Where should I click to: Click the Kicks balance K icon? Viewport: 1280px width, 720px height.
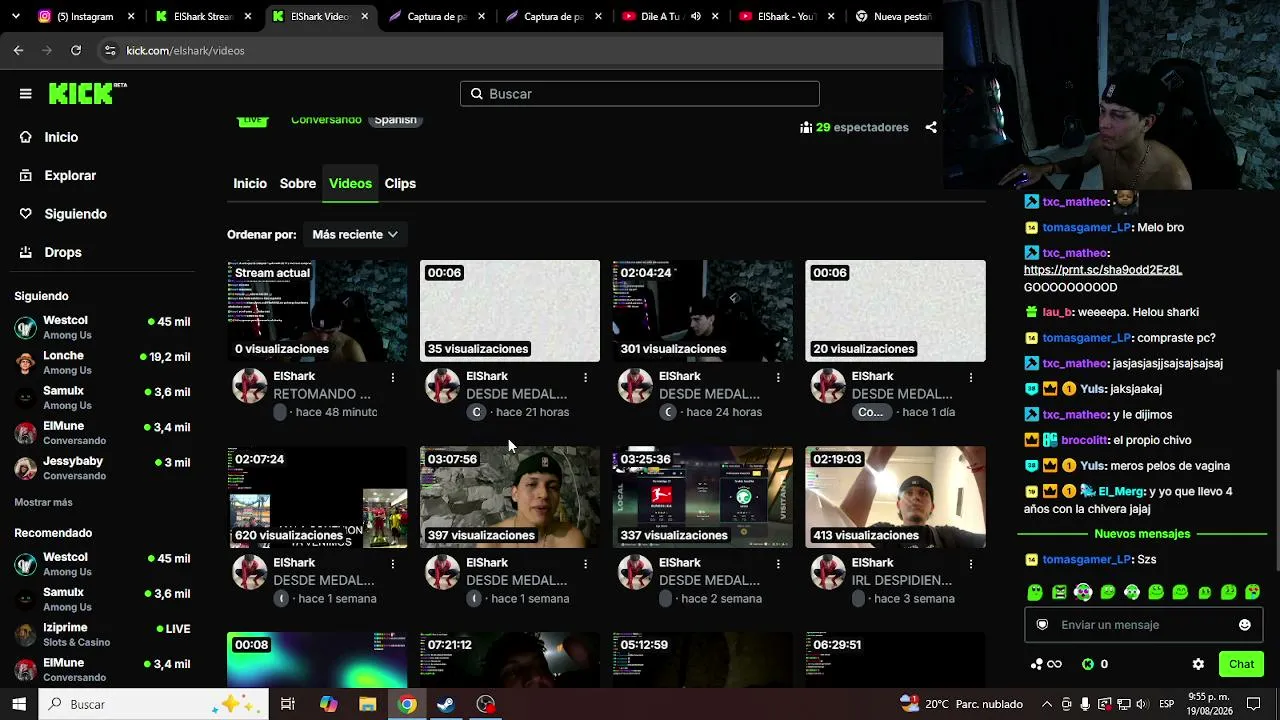point(1089,664)
